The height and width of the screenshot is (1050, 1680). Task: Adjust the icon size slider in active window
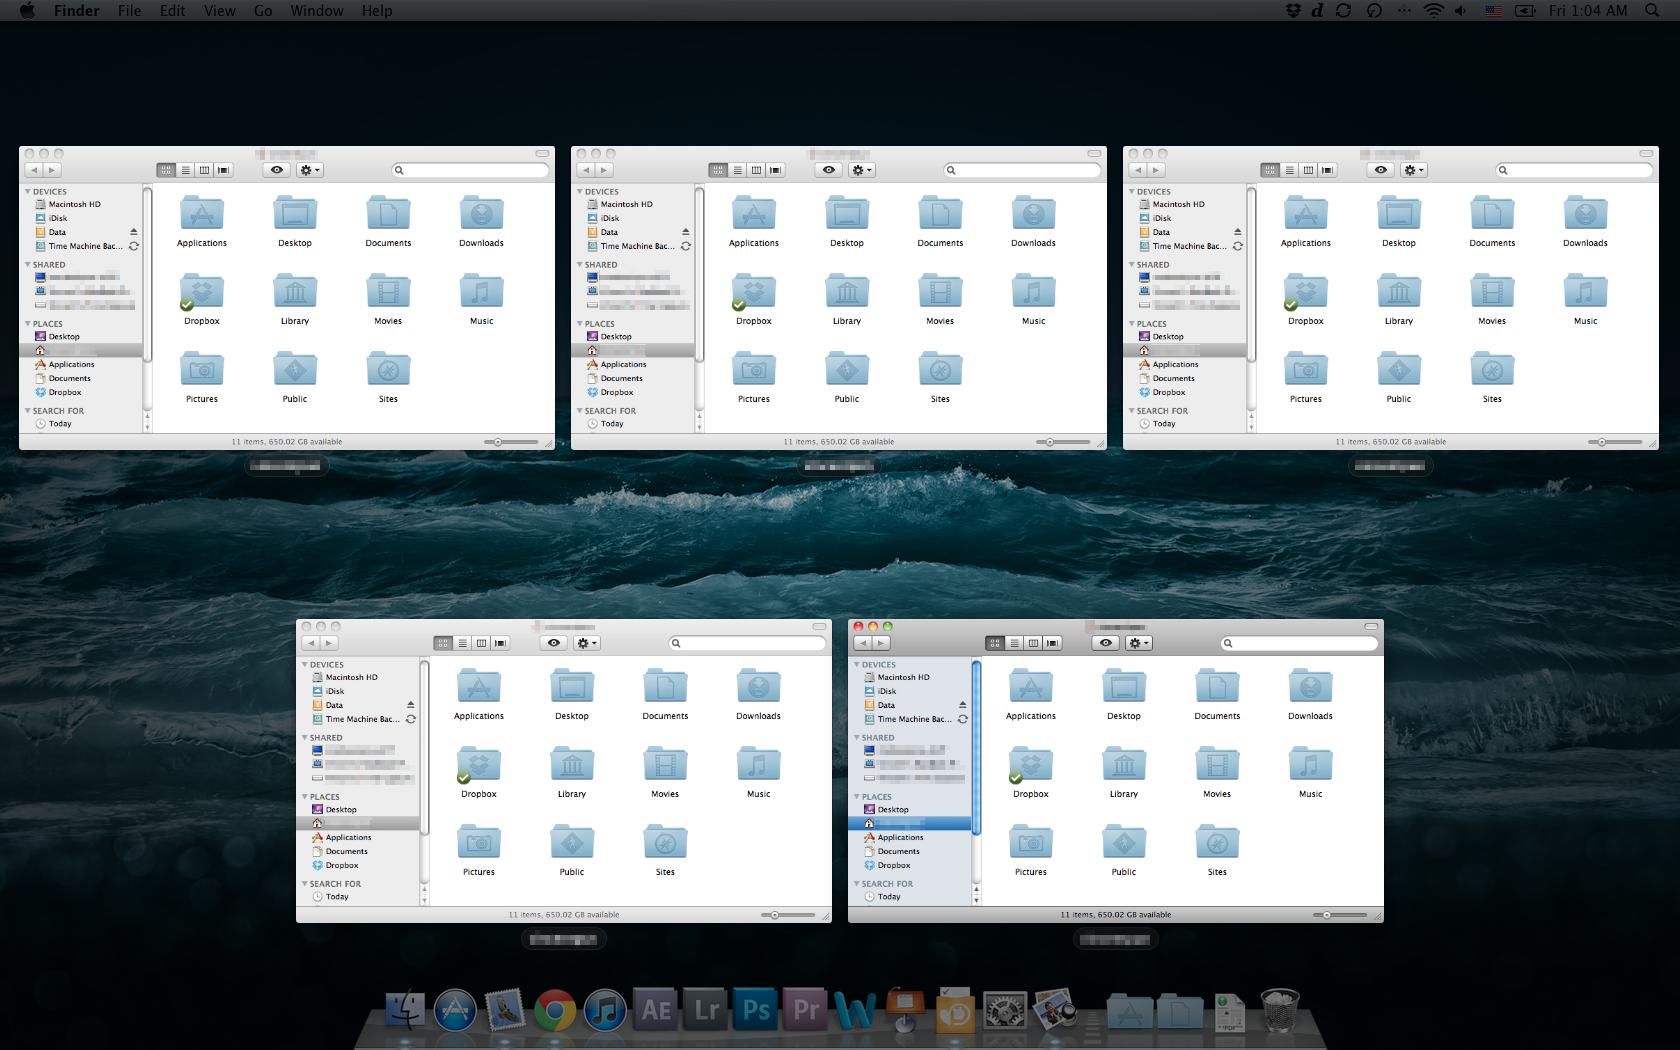pos(1327,915)
